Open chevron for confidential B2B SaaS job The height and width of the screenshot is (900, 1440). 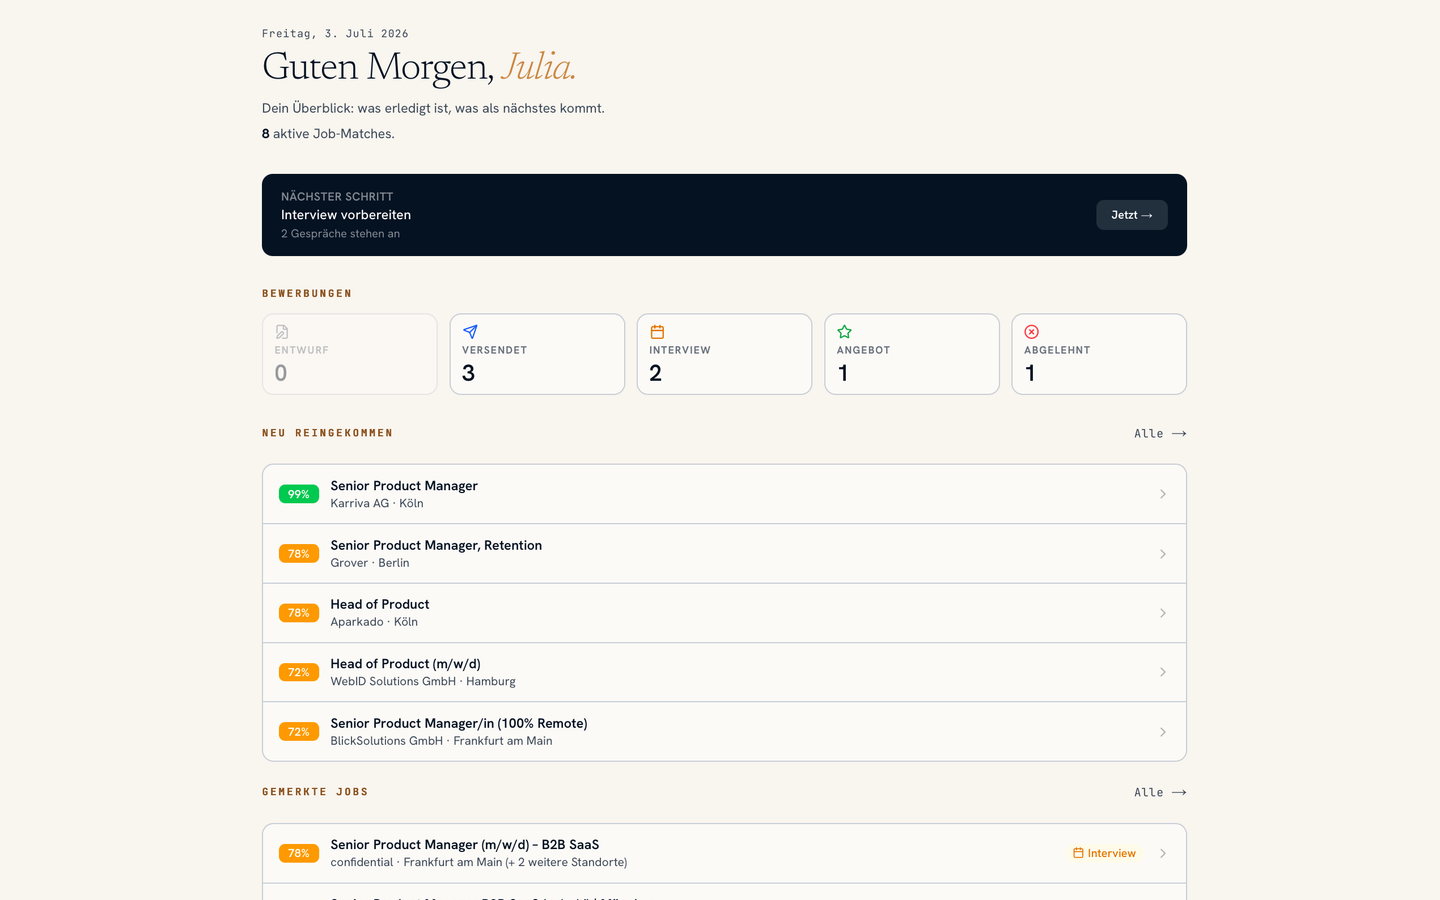click(1162, 853)
